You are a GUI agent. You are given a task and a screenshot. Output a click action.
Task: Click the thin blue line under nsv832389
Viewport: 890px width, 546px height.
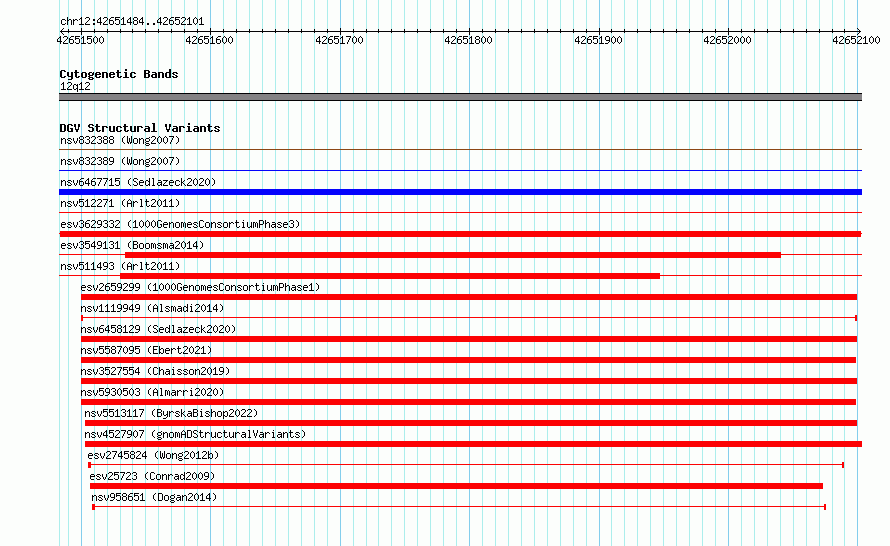[460, 170]
